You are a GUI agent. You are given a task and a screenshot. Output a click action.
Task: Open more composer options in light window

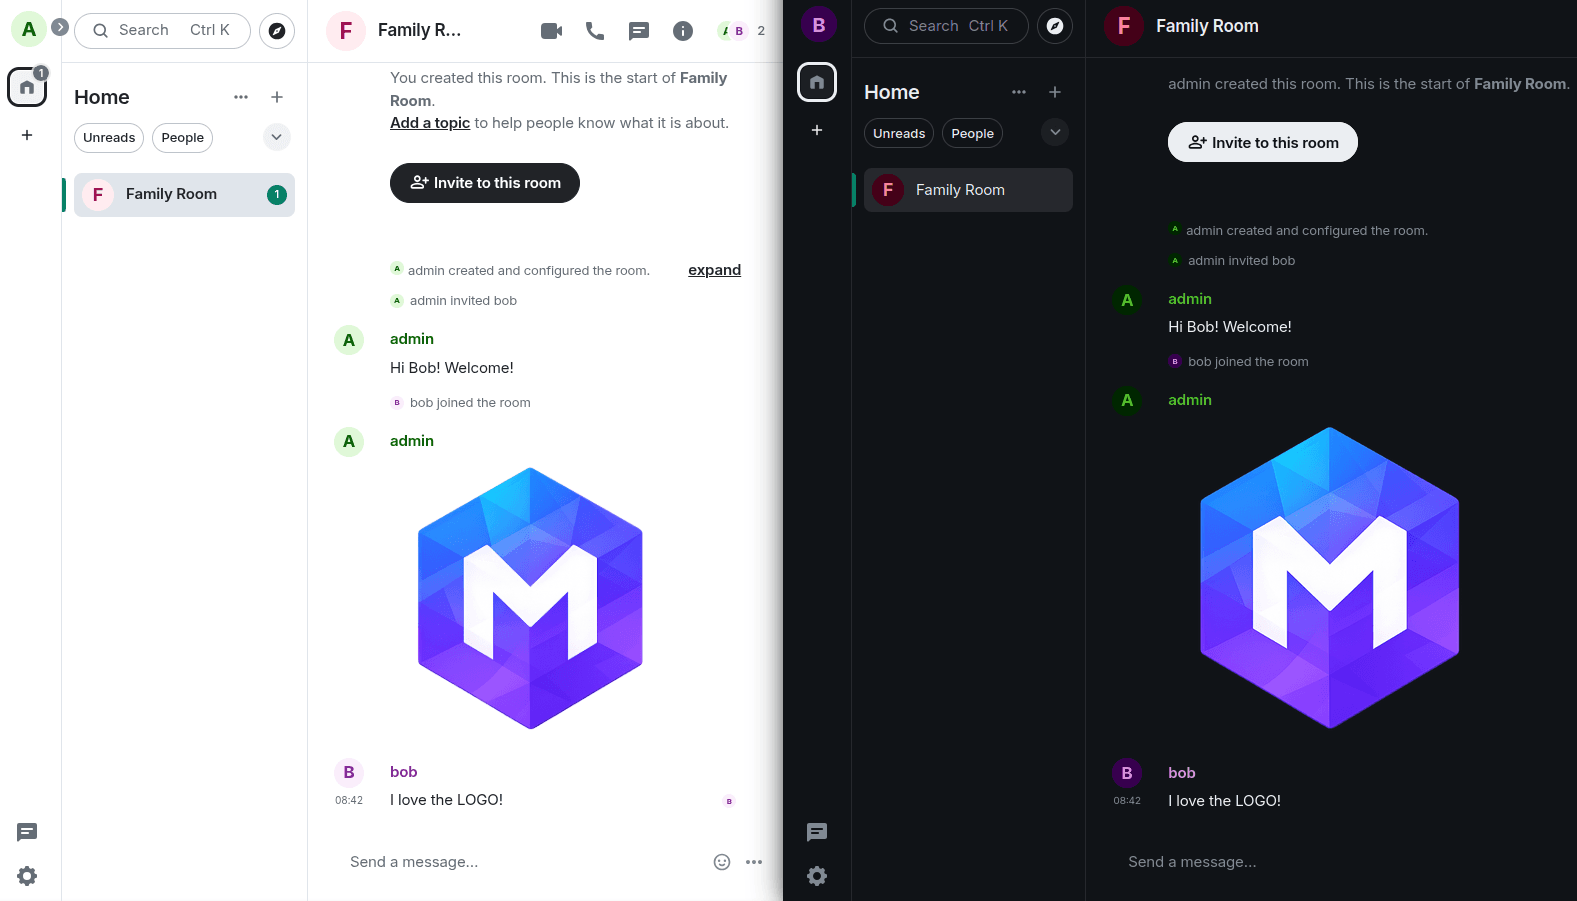[754, 862]
